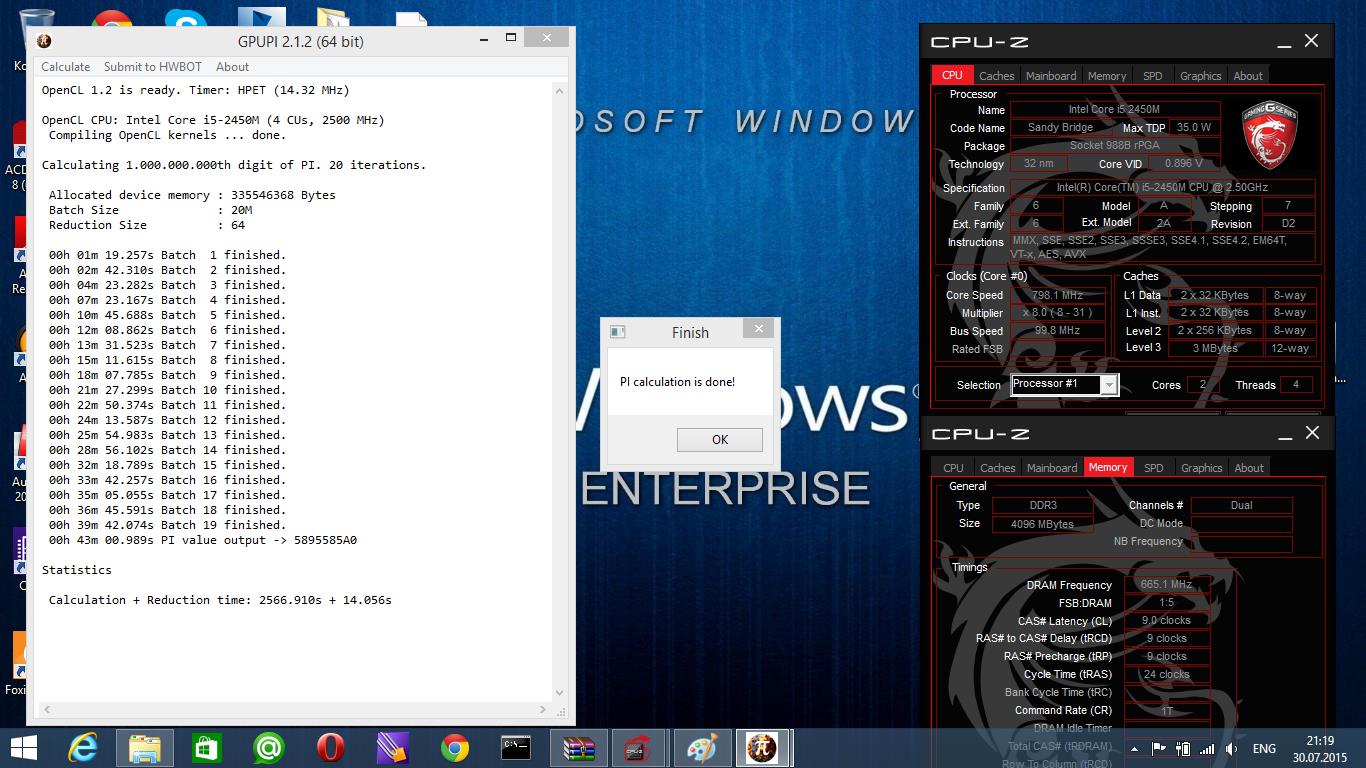
Task: Click the 'Sandy Bridge' code name value
Action: [1060, 128]
